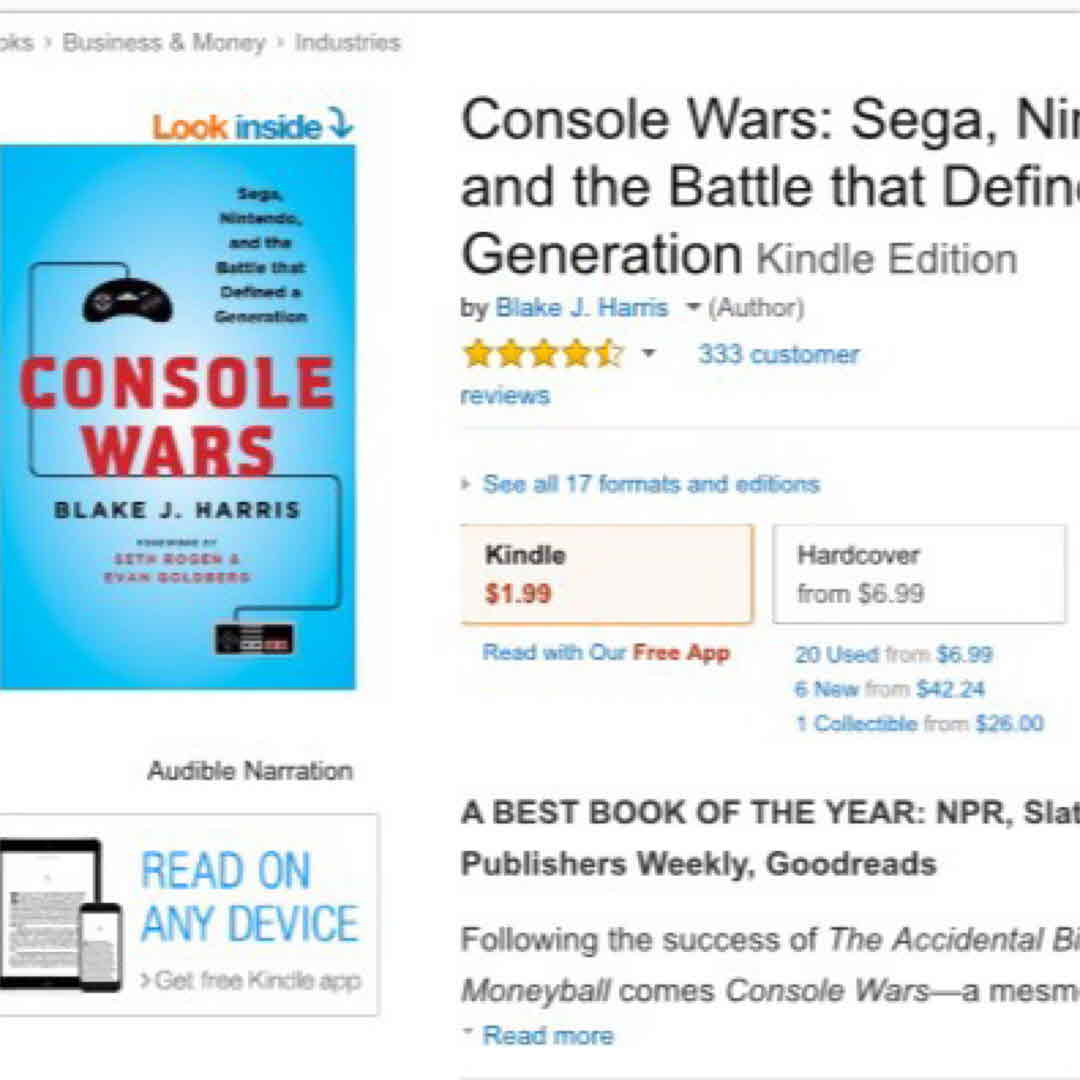Open the Console Wars book cover

click(177, 416)
